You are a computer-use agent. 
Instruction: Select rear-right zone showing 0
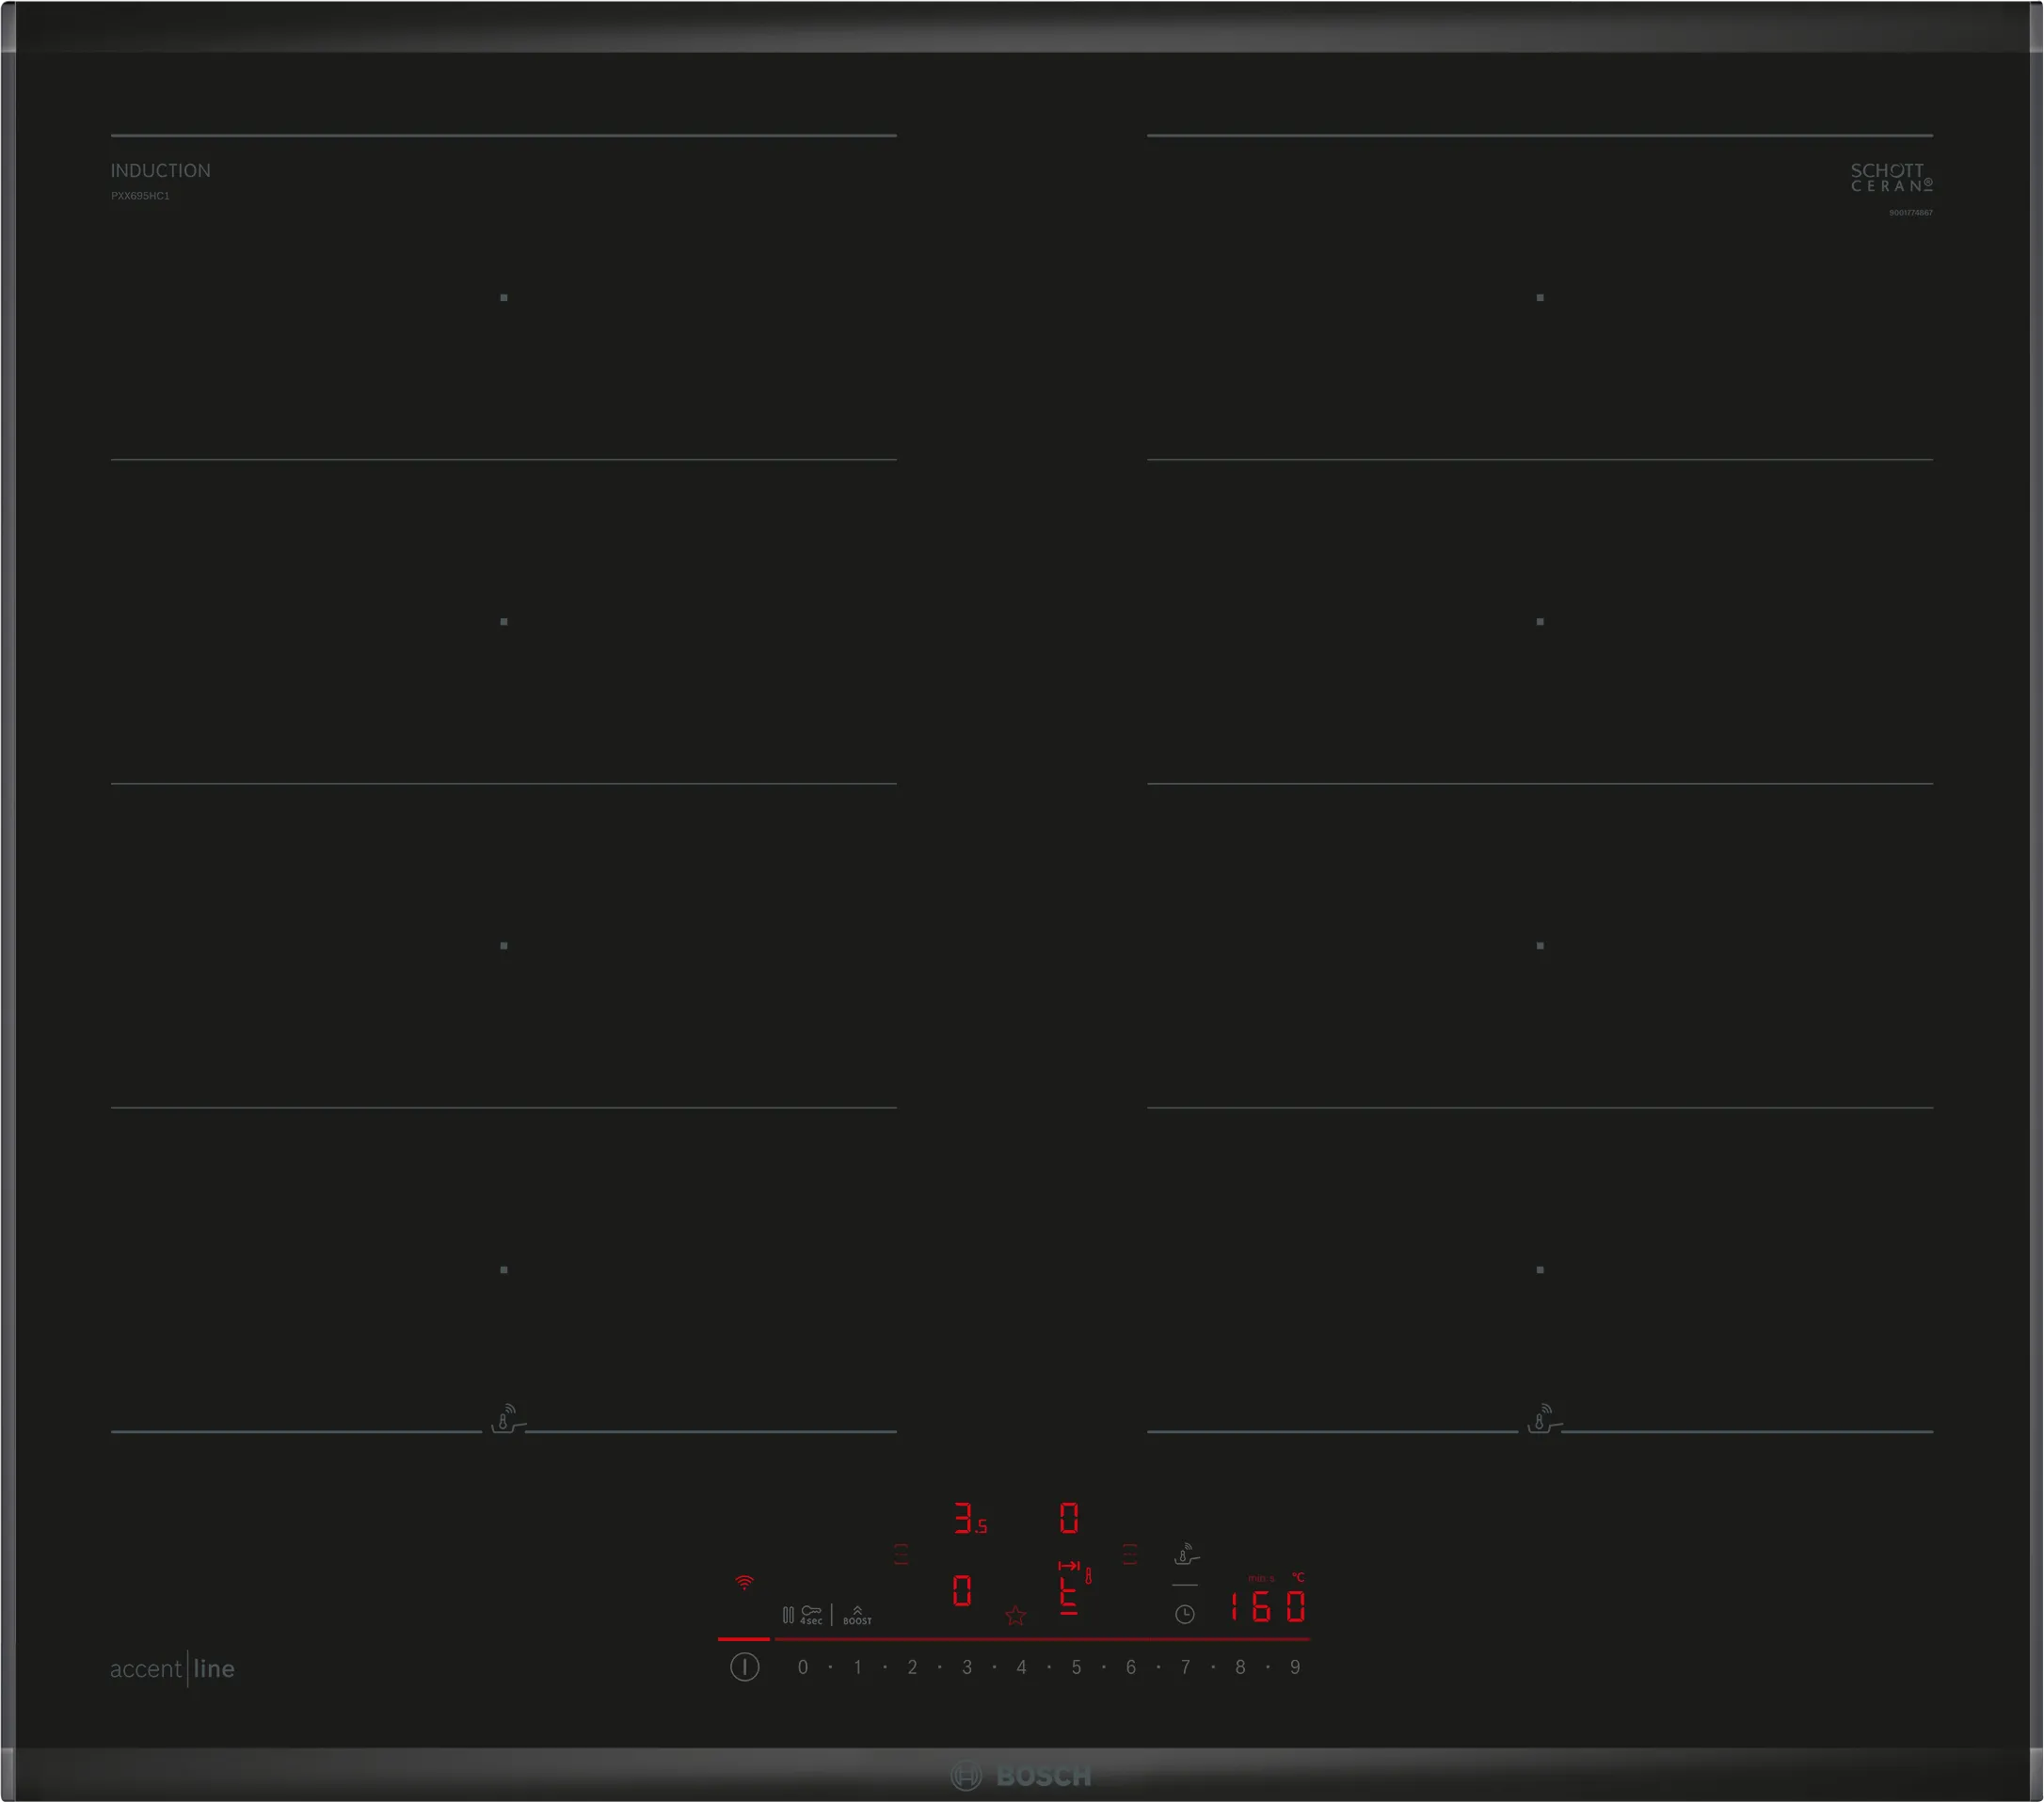pos(1069,1519)
